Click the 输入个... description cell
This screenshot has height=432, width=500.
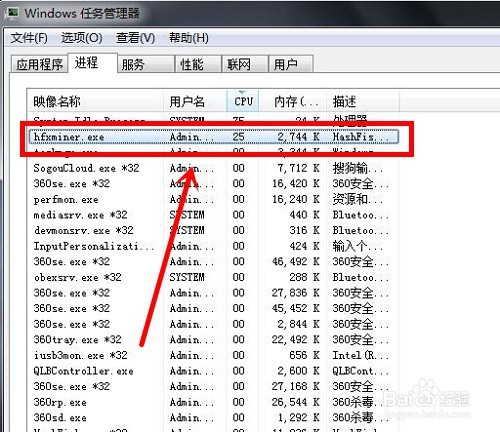358,246
